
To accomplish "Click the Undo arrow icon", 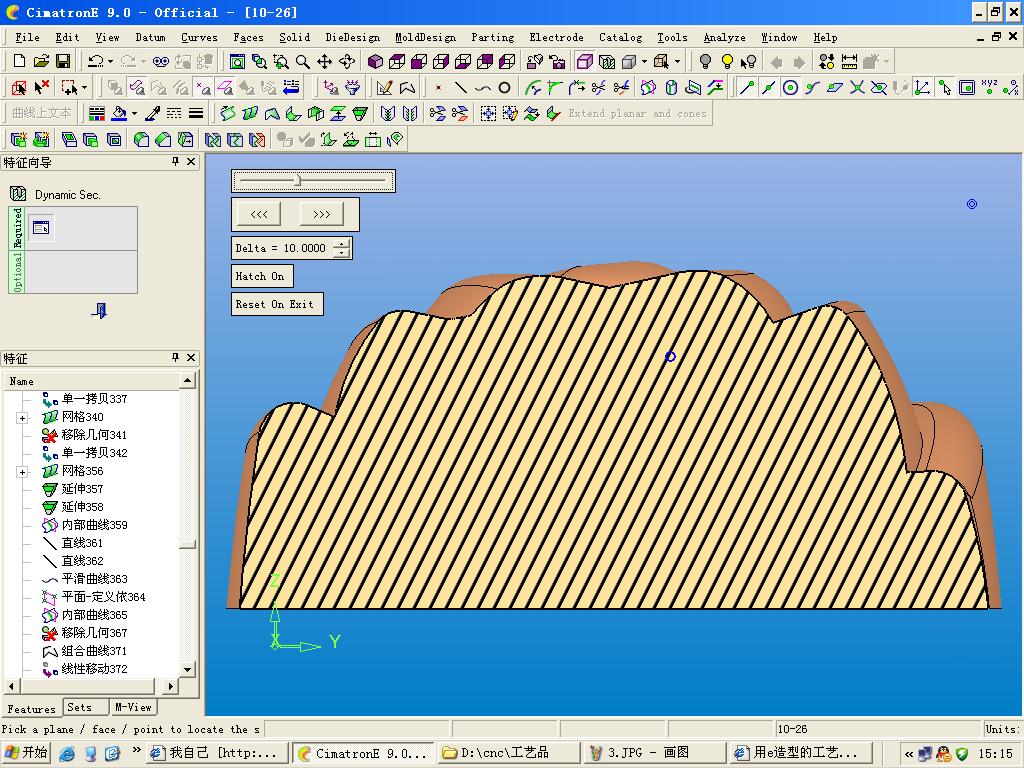I will (x=95, y=61).
